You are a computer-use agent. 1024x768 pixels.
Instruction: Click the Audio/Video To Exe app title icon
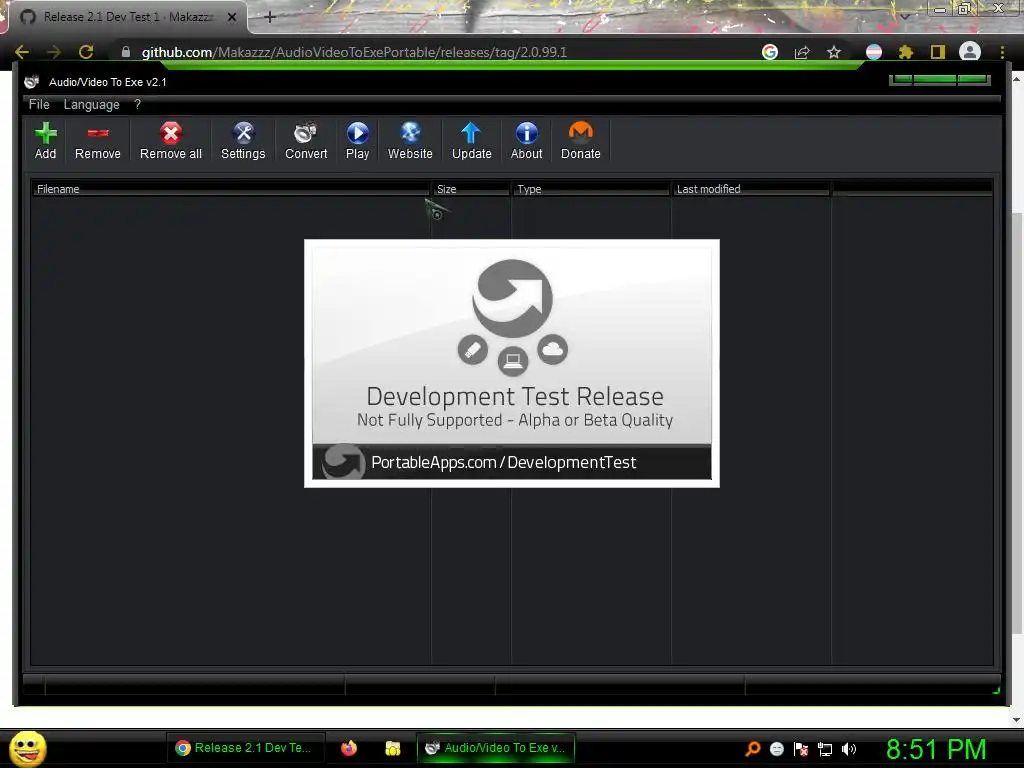coord(31,82)
